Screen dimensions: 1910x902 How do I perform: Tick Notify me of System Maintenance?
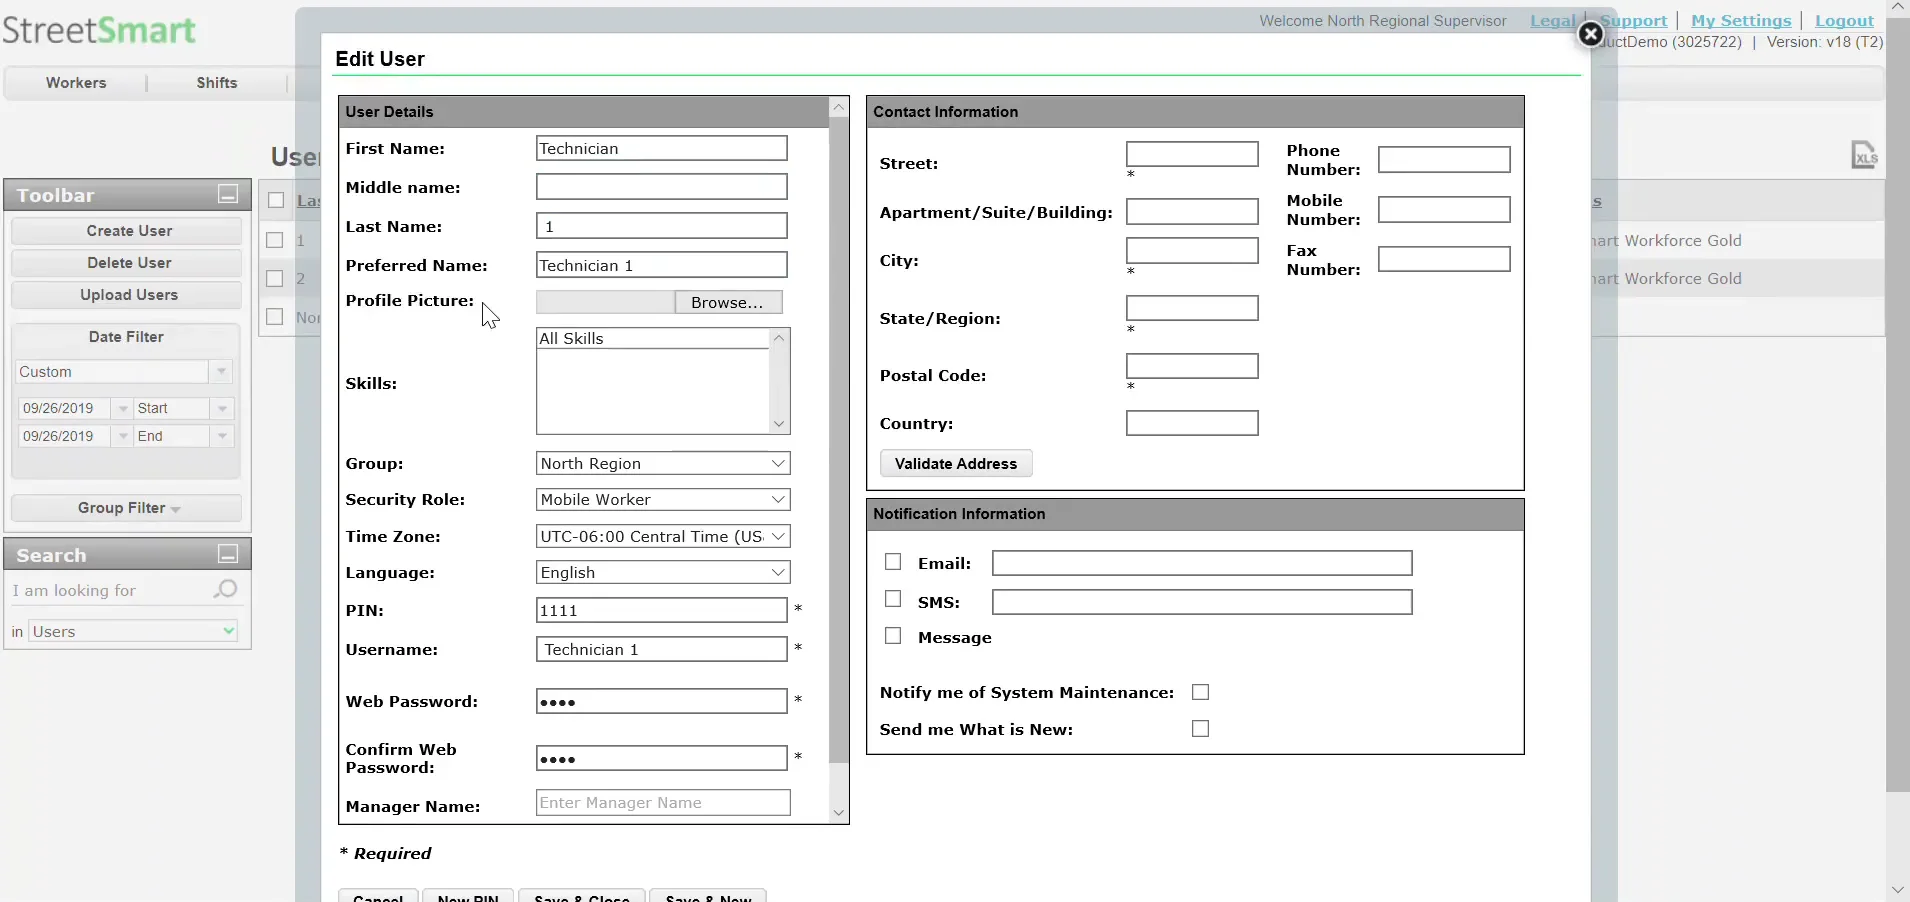coord(1200,692)
